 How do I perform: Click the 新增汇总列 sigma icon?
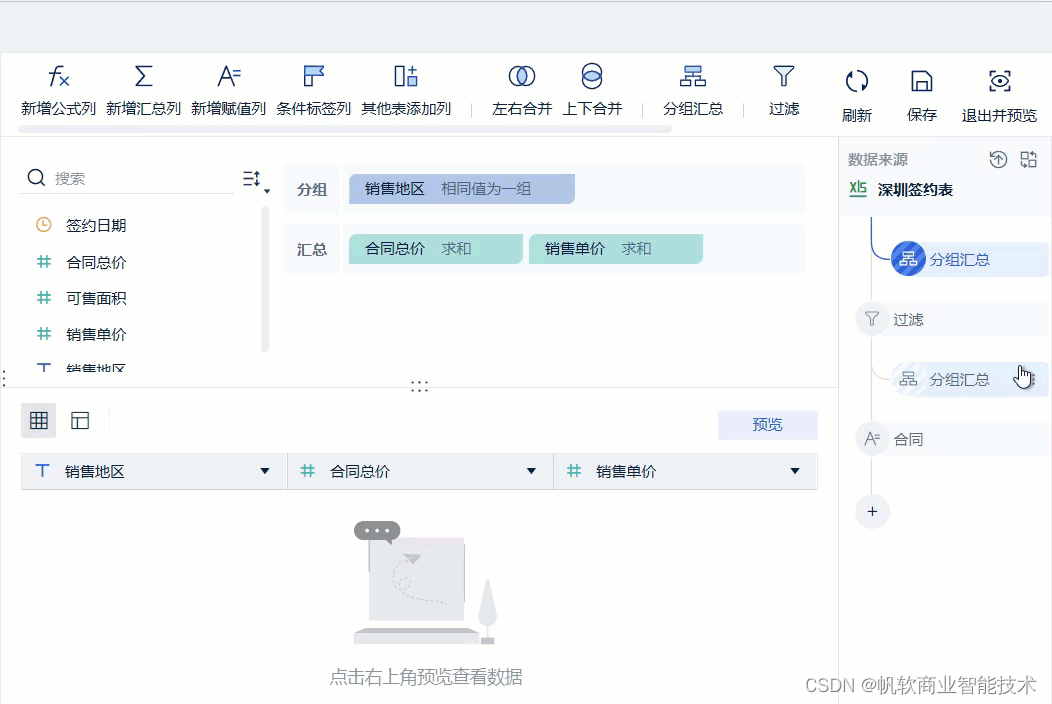coord(142,74)
